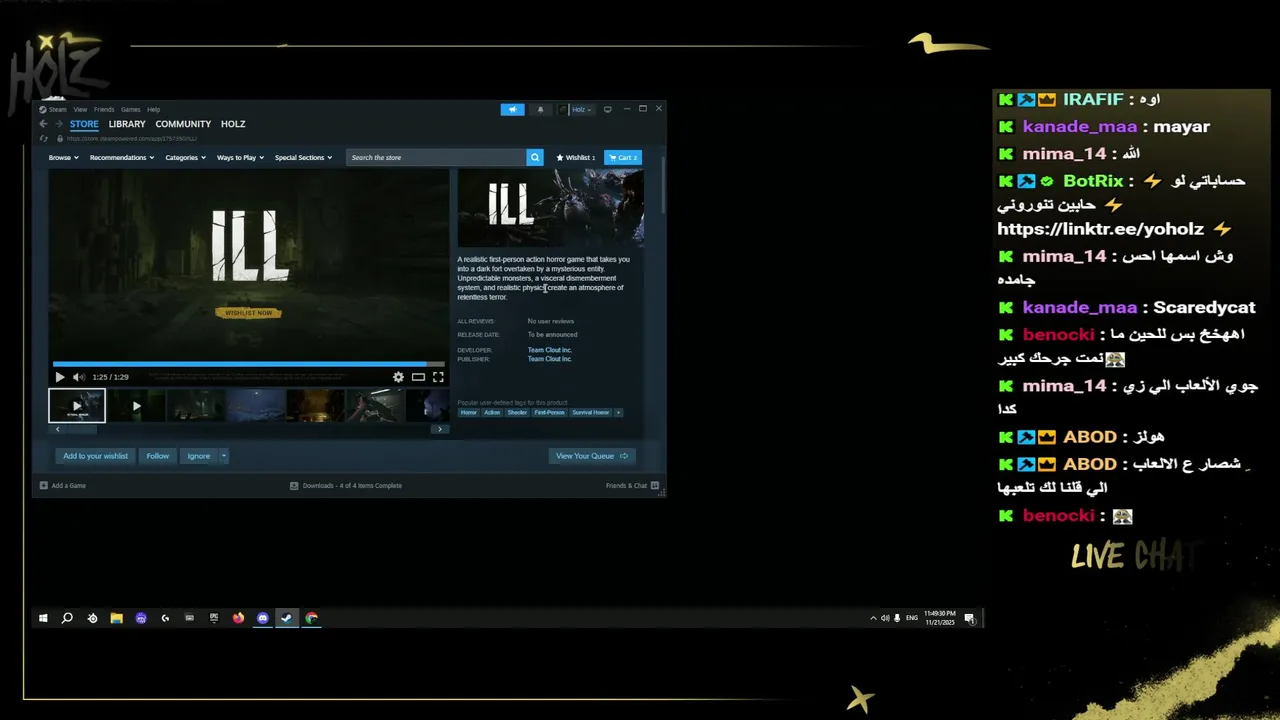The image size is (1280, 720).
Task: Click the Add a Game plus icon
Action: coord(43,486)
